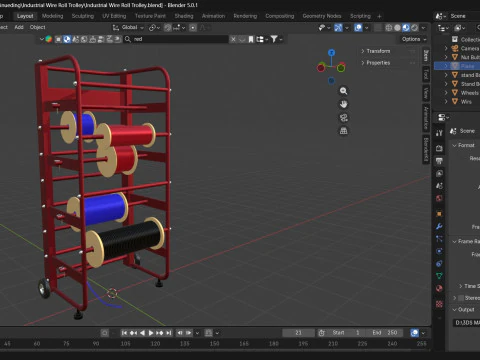Open sidebar View tab

426,93
